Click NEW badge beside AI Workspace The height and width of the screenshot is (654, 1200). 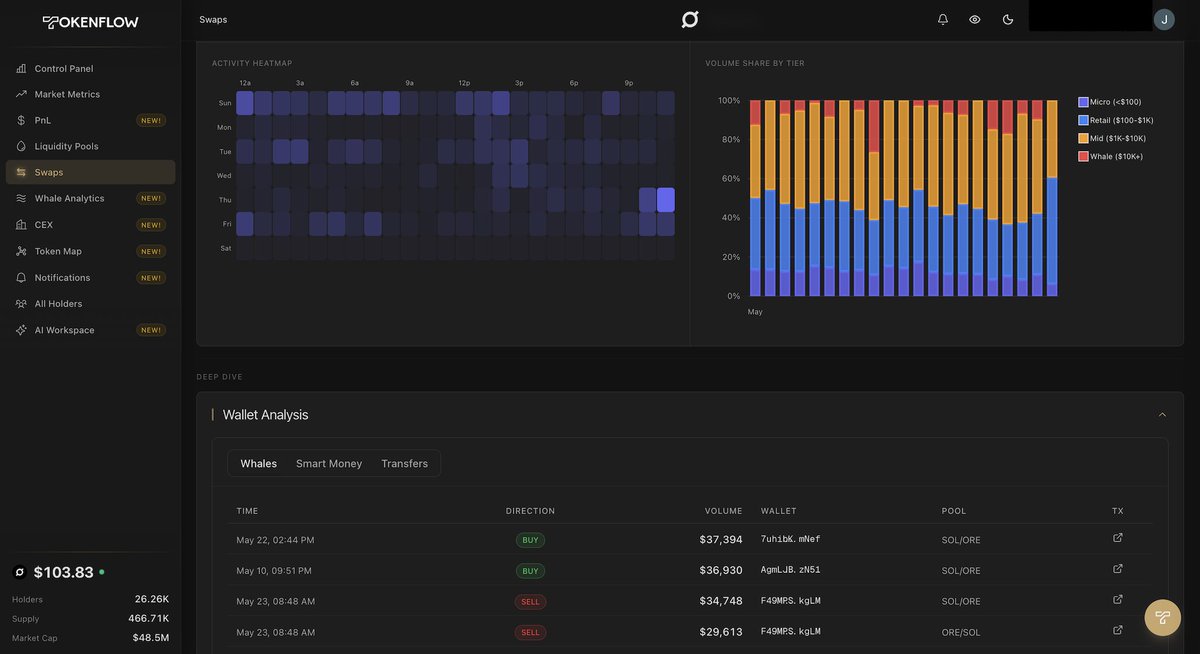[151, 330]
